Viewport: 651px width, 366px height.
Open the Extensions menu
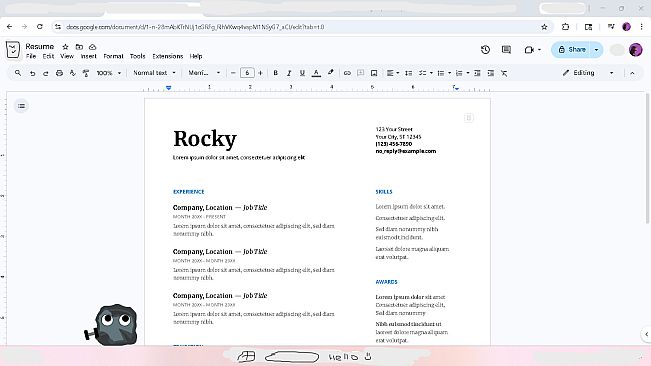tap(168, 56)
